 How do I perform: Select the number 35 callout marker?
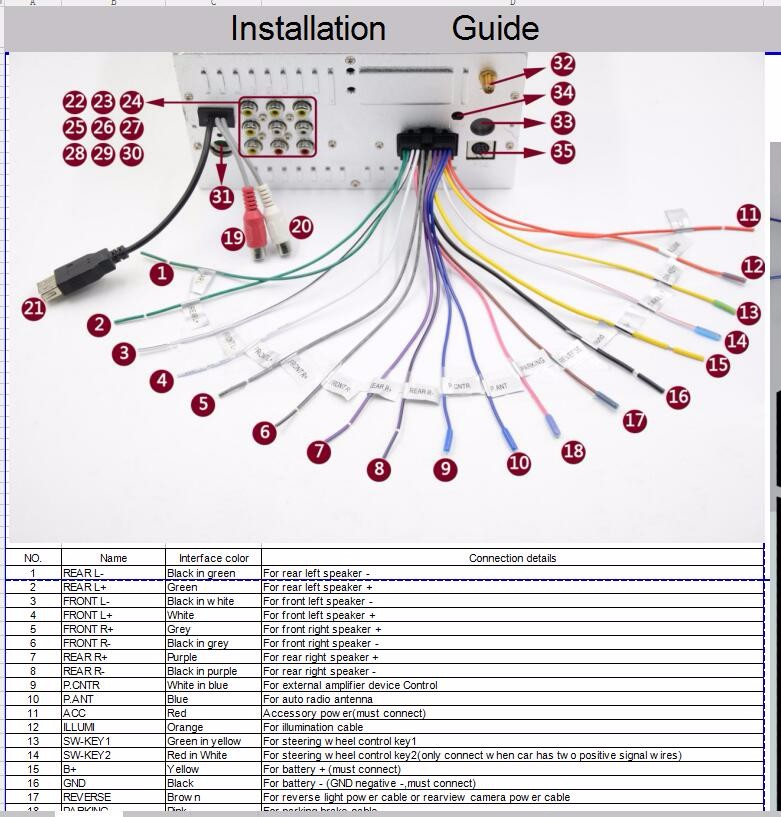coord(563,152)
